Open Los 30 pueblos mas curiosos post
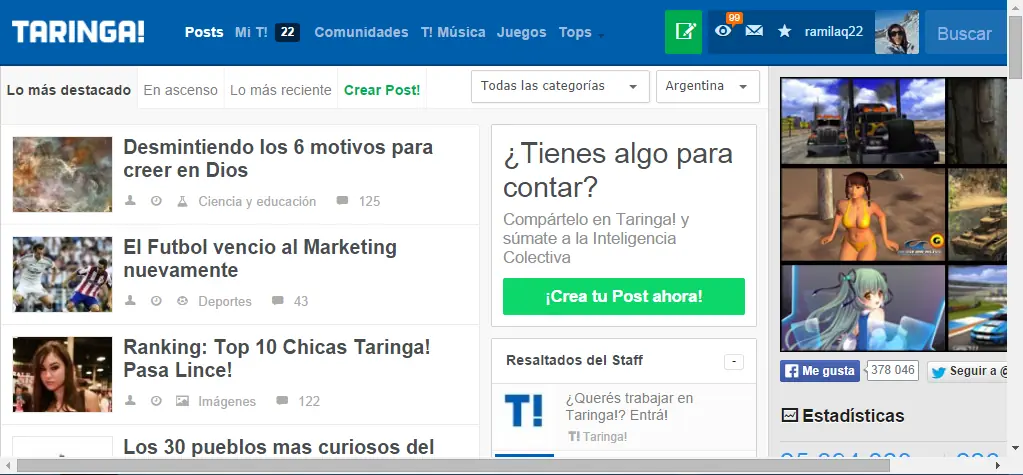This screenshot has height=475, width=1023. coord(279,447)
